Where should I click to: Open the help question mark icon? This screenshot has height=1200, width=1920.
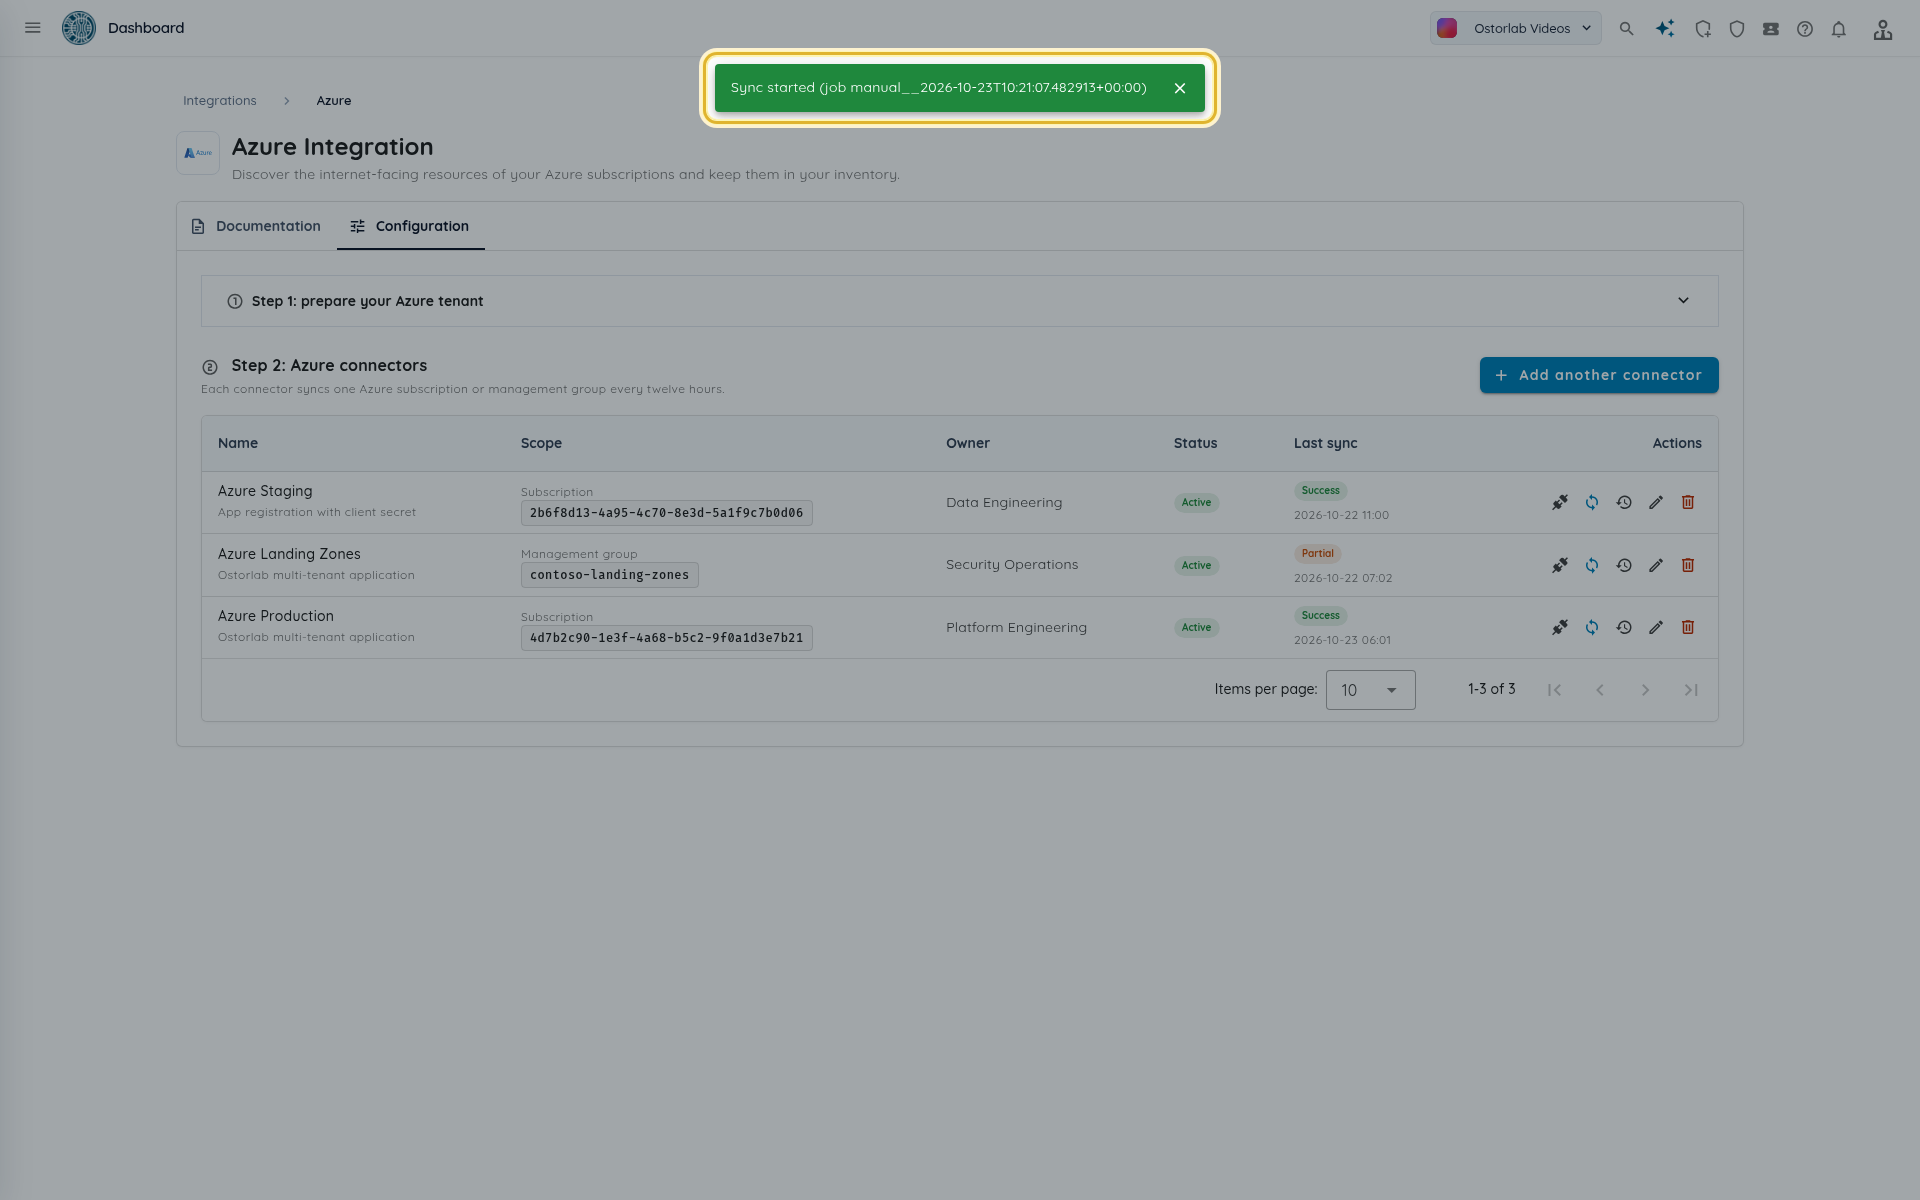1805,29
